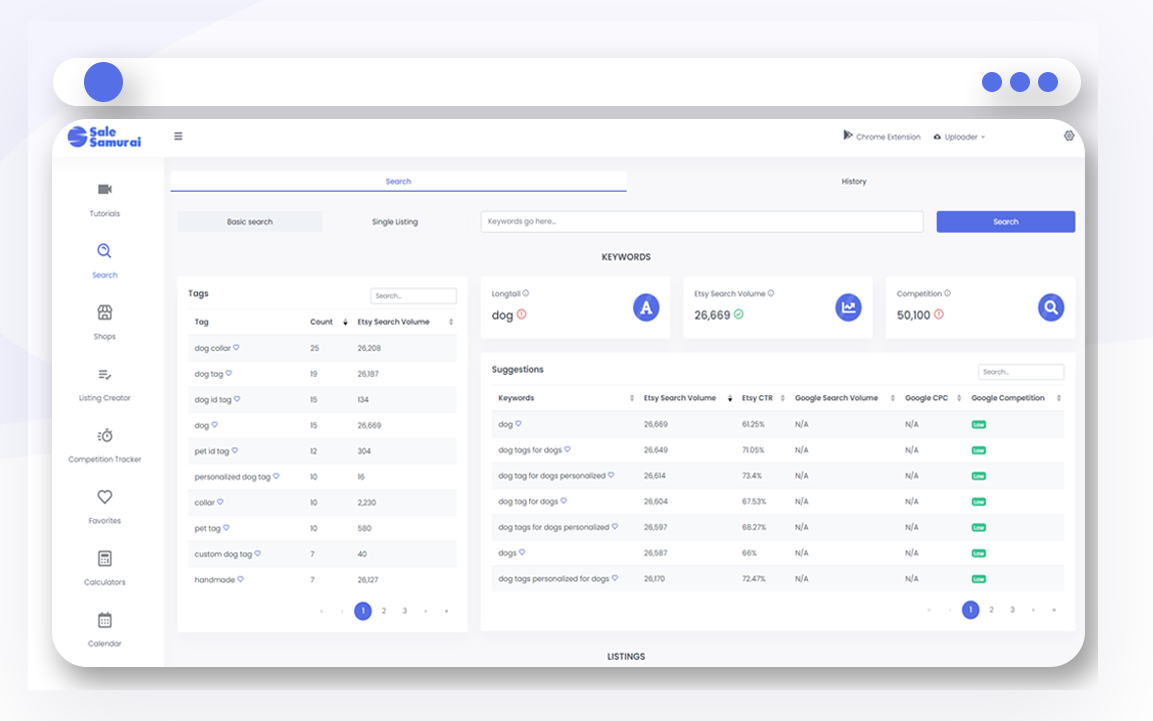Open the Shops sidebar icon
The image size is (1153, 721).
pos(104,312)
